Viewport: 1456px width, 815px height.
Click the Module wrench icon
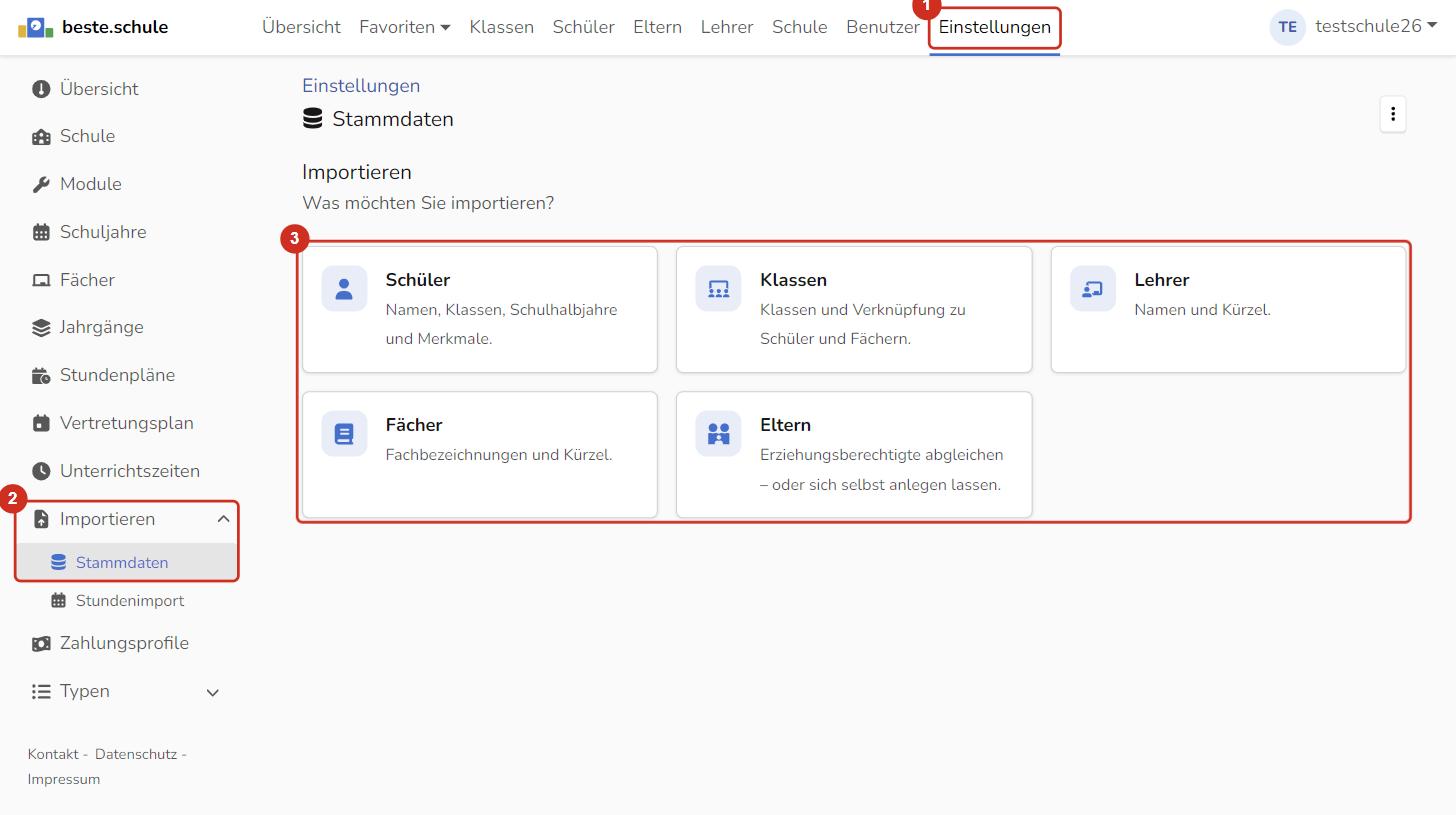pyautogui.click(x=41, y=185)
